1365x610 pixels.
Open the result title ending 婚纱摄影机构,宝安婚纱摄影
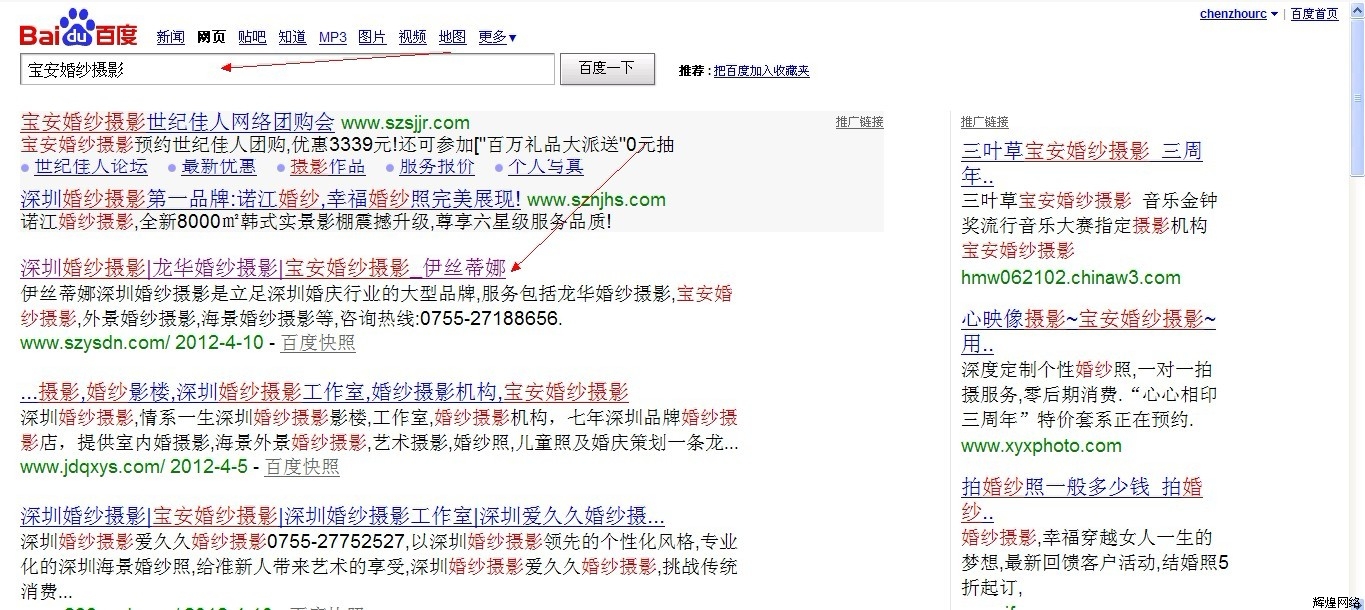coord(324,392)
